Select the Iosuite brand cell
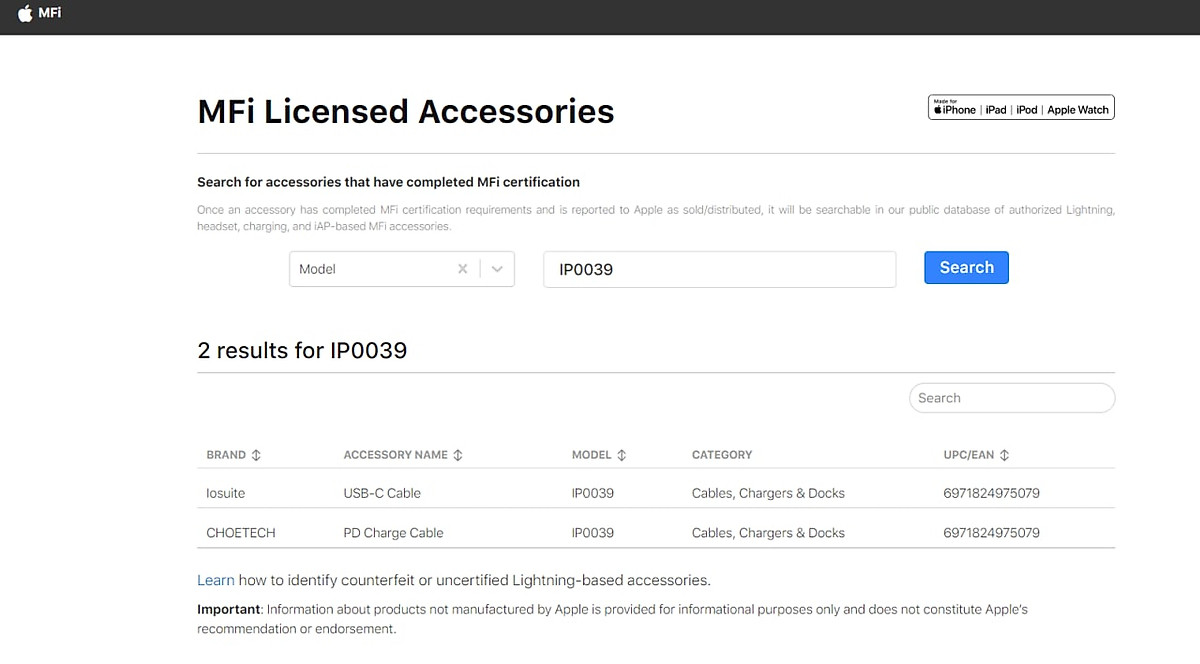The width and height of the screenshot is (1200, 664). click(x=226, y=493)
